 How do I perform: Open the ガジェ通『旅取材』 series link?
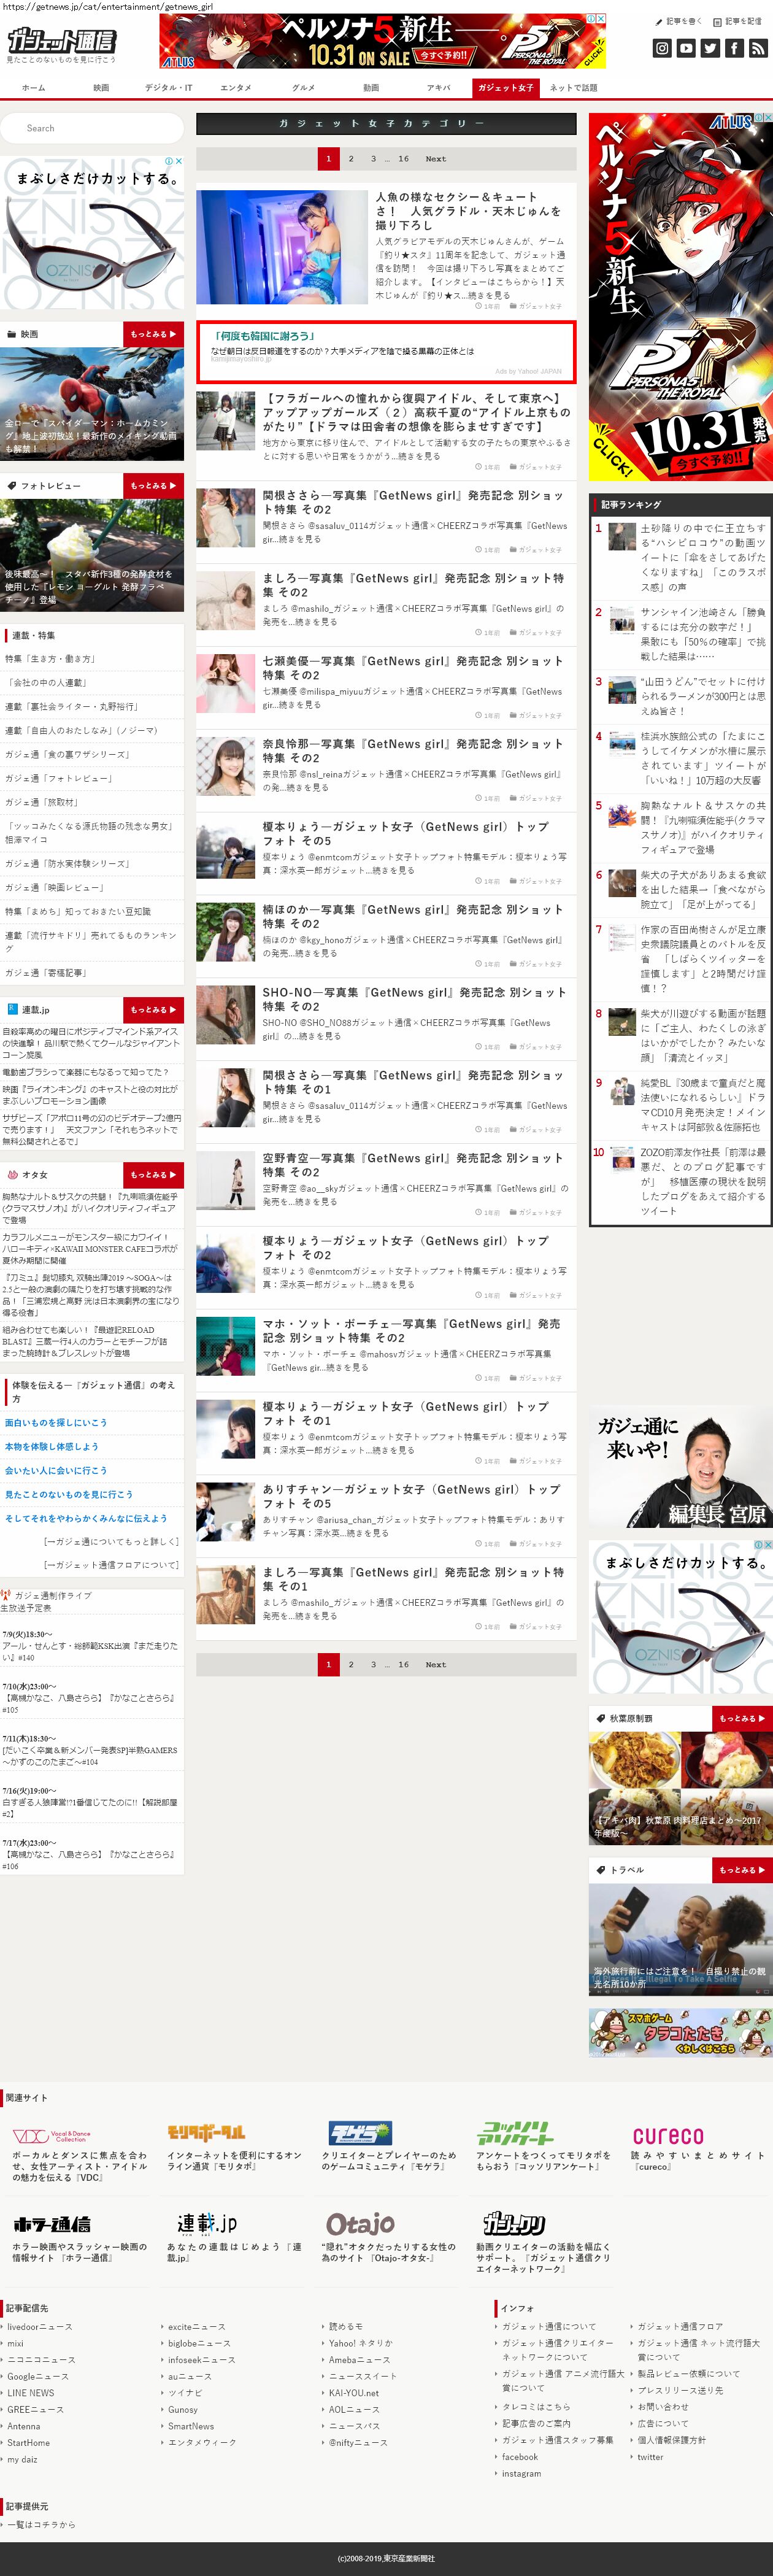coord(41,802)
